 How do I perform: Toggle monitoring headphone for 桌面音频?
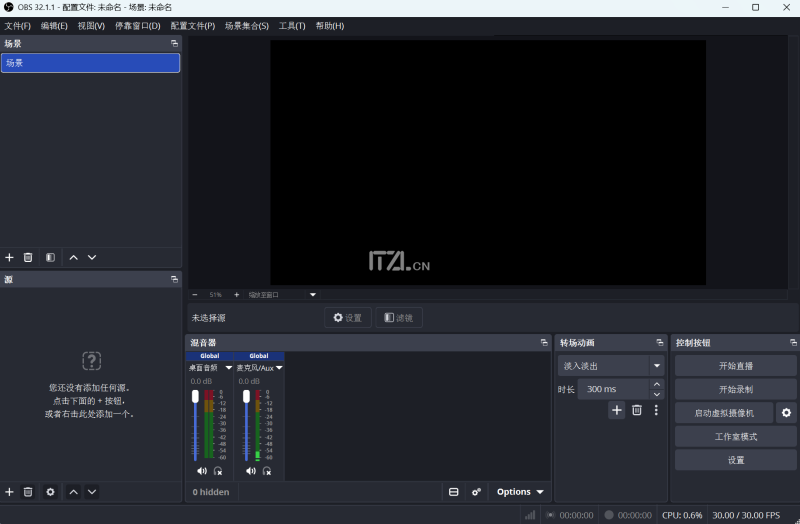(218, 471)
